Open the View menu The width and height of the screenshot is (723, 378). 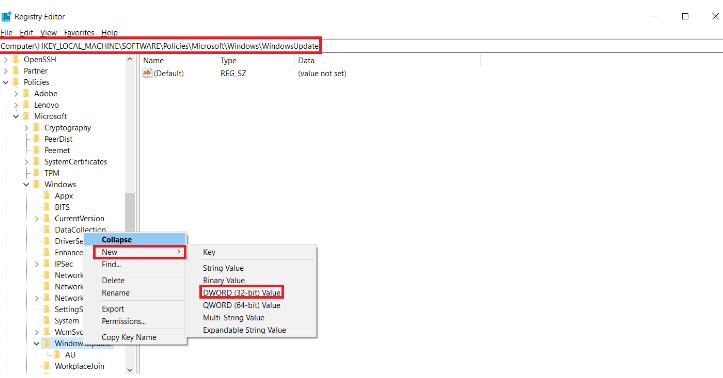click(48, 32)
